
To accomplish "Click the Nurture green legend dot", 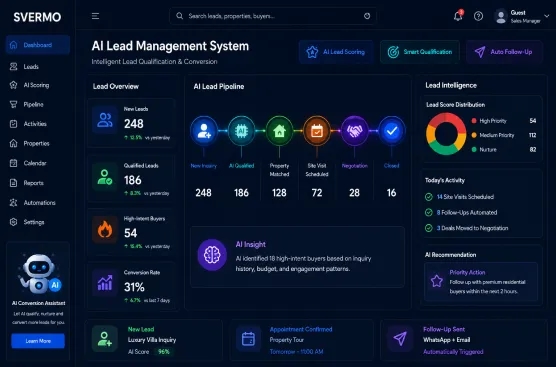I will [x=474, y=150].
